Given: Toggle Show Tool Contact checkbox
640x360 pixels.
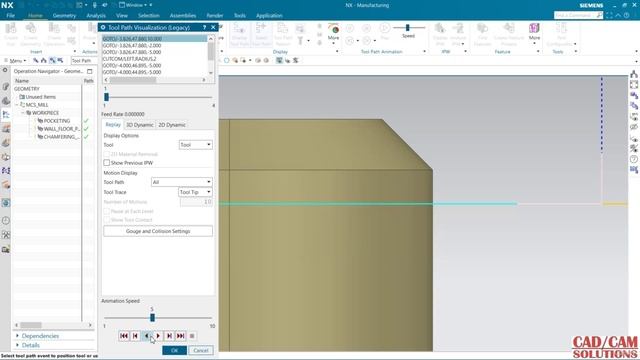Looking at the screenshot, I should tap(107, 220).
